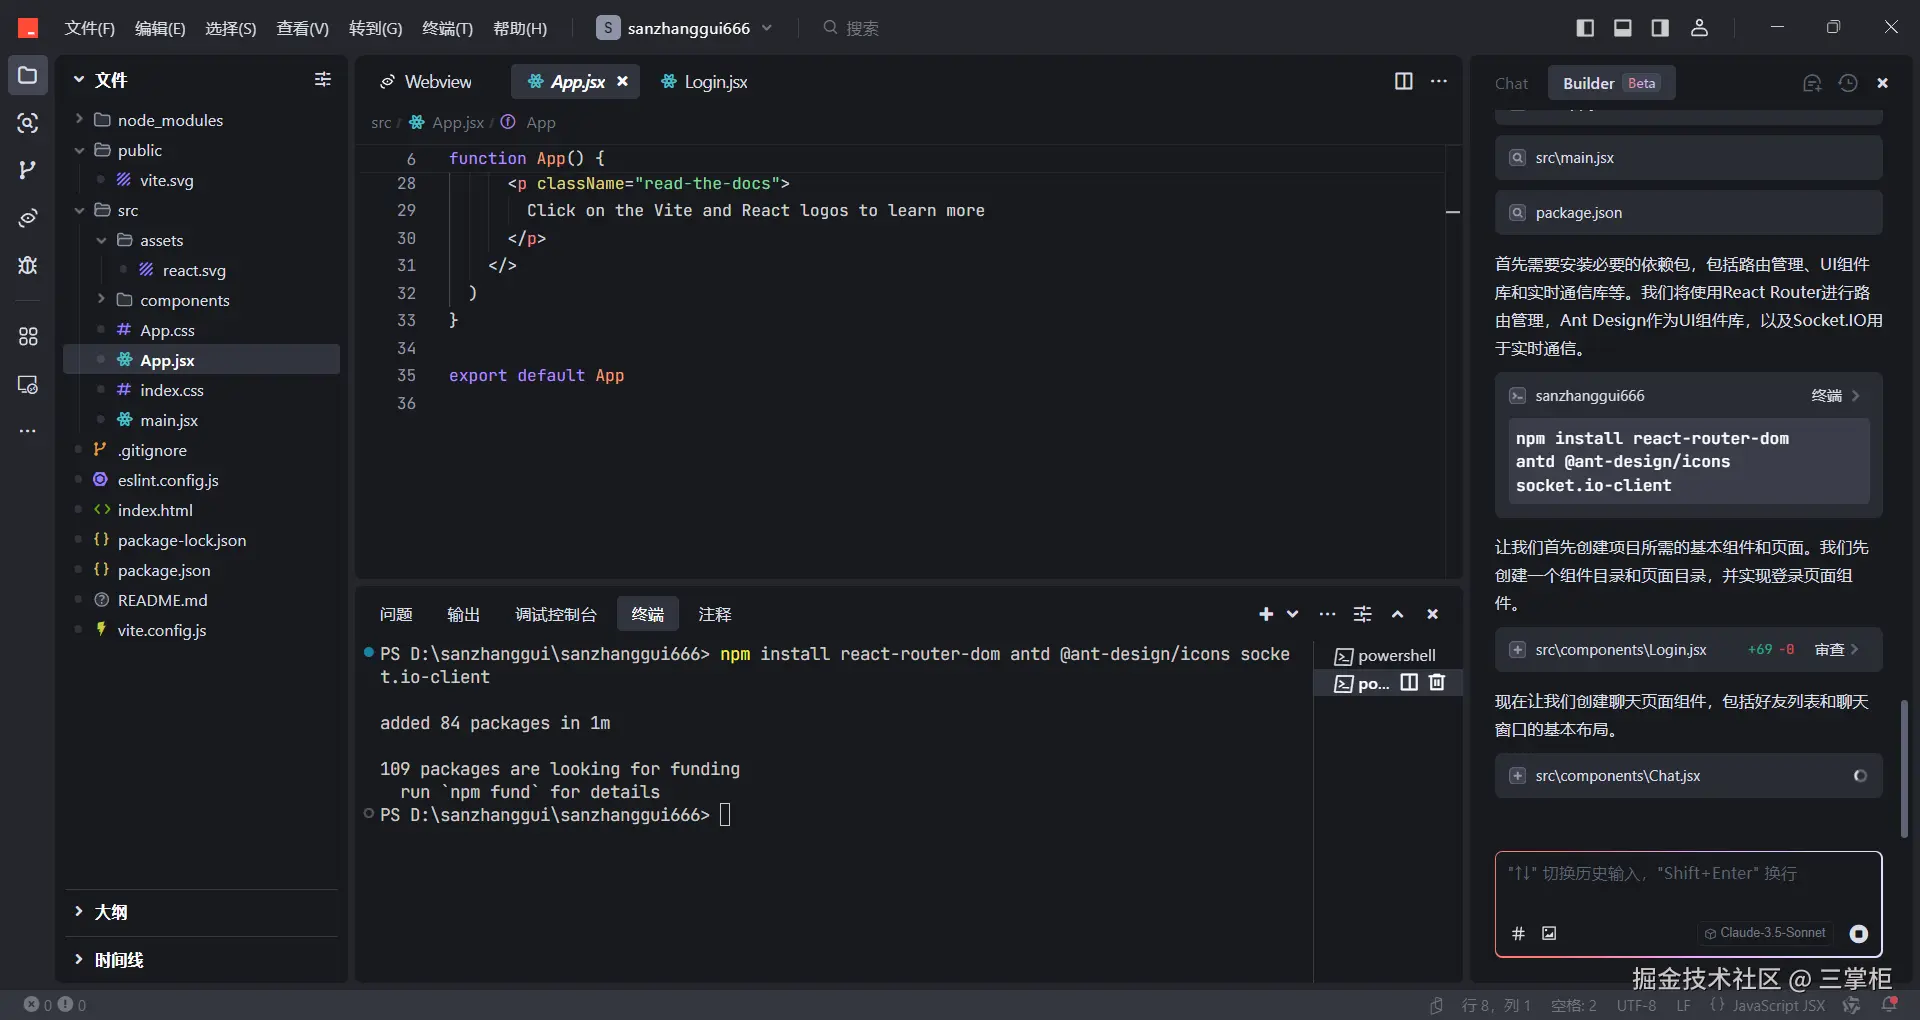Viewport: 1920px width, 1020px height.
Task: Kill the powershell terminal with trash icon
Action: pyautogui.click(x=1437, y=682)
